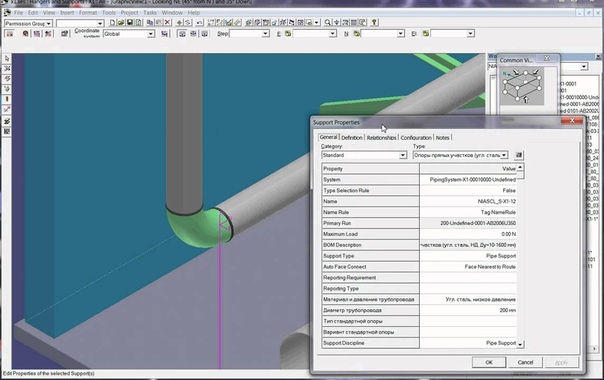Click the property list scrollbar down arrow

click(520, 344)
